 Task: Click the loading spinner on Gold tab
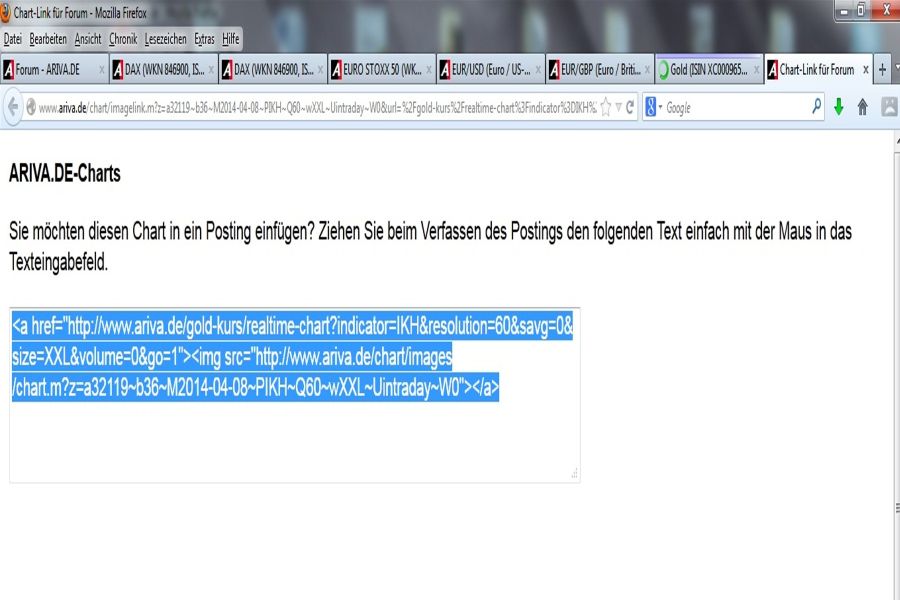(664, 70)
